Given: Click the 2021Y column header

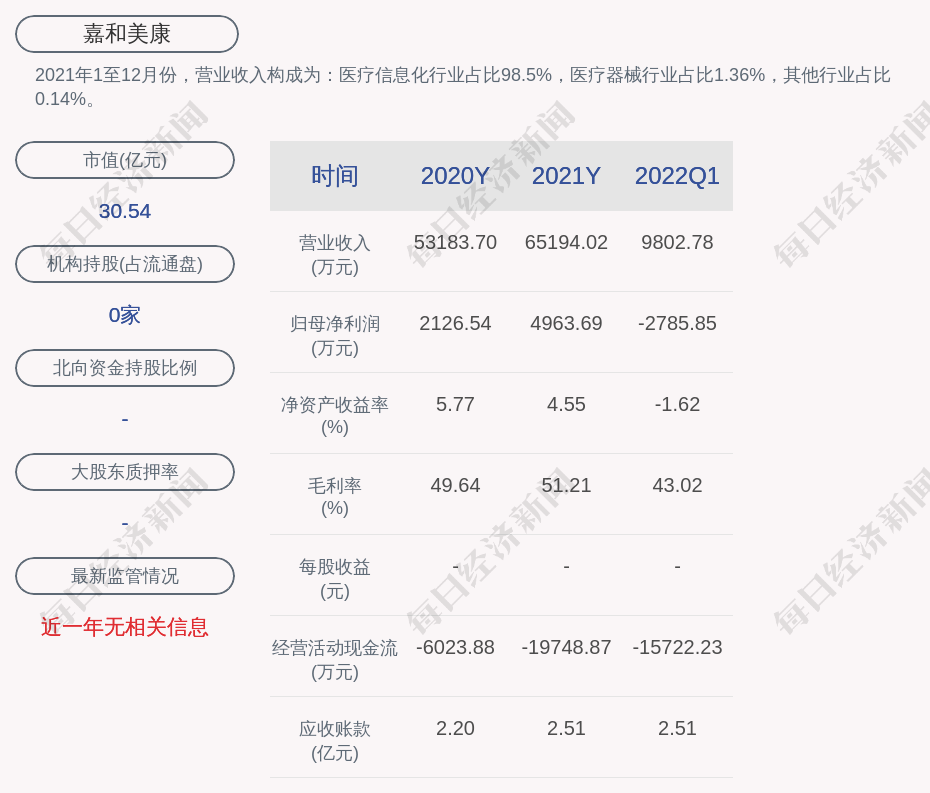Looking at the screenshot, I should (566, 176).
